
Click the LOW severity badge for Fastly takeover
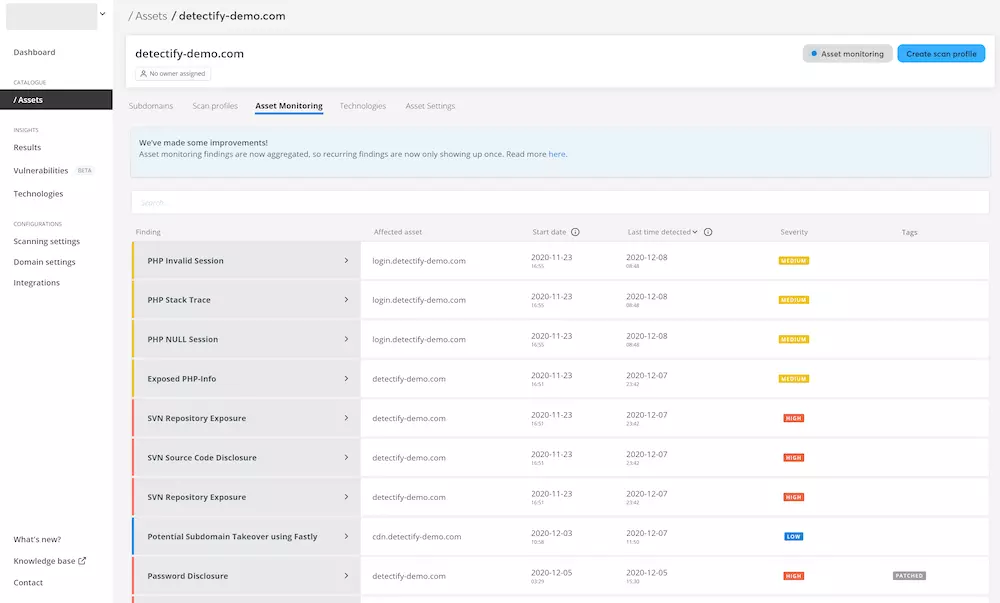(x=794, y=537)
